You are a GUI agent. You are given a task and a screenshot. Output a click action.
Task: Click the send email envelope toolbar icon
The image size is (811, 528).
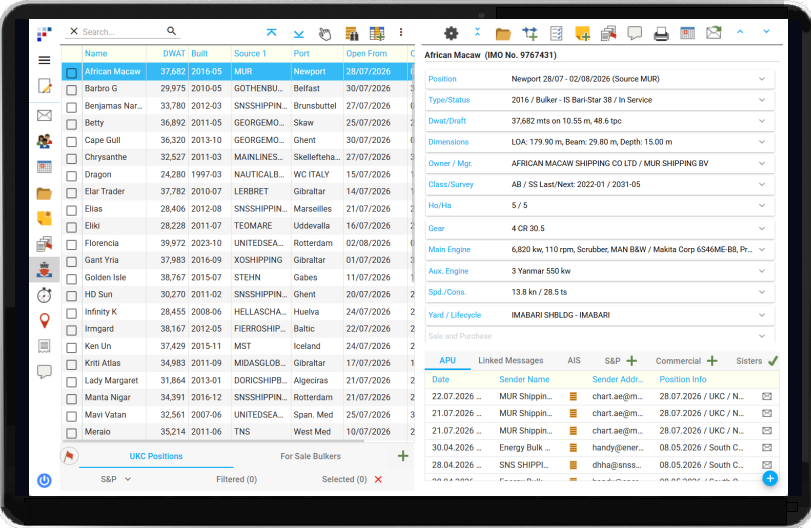[714, 33]
